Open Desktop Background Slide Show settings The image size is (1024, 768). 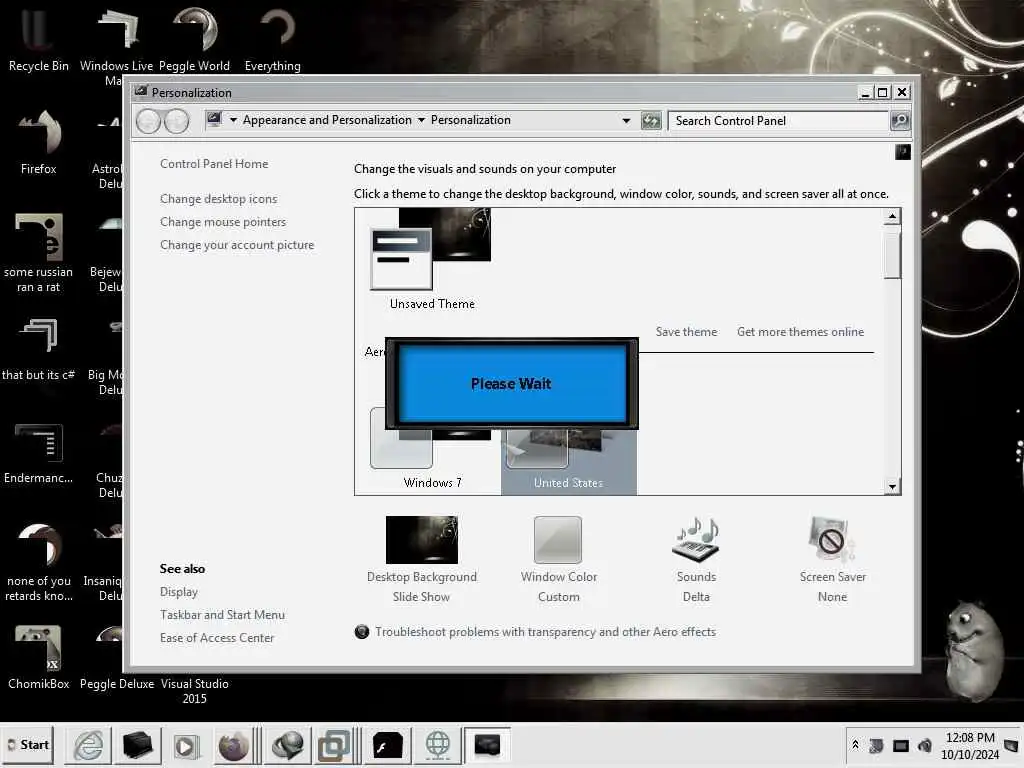coord(421,560)
